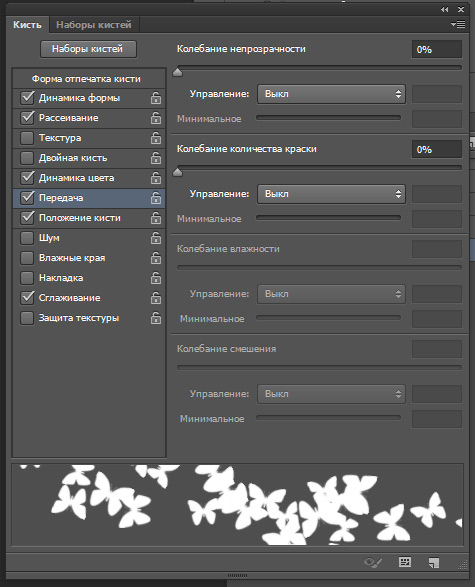The image size is (475, 587).
Task: Select the Кисть tab
Action: coord(27,25)
